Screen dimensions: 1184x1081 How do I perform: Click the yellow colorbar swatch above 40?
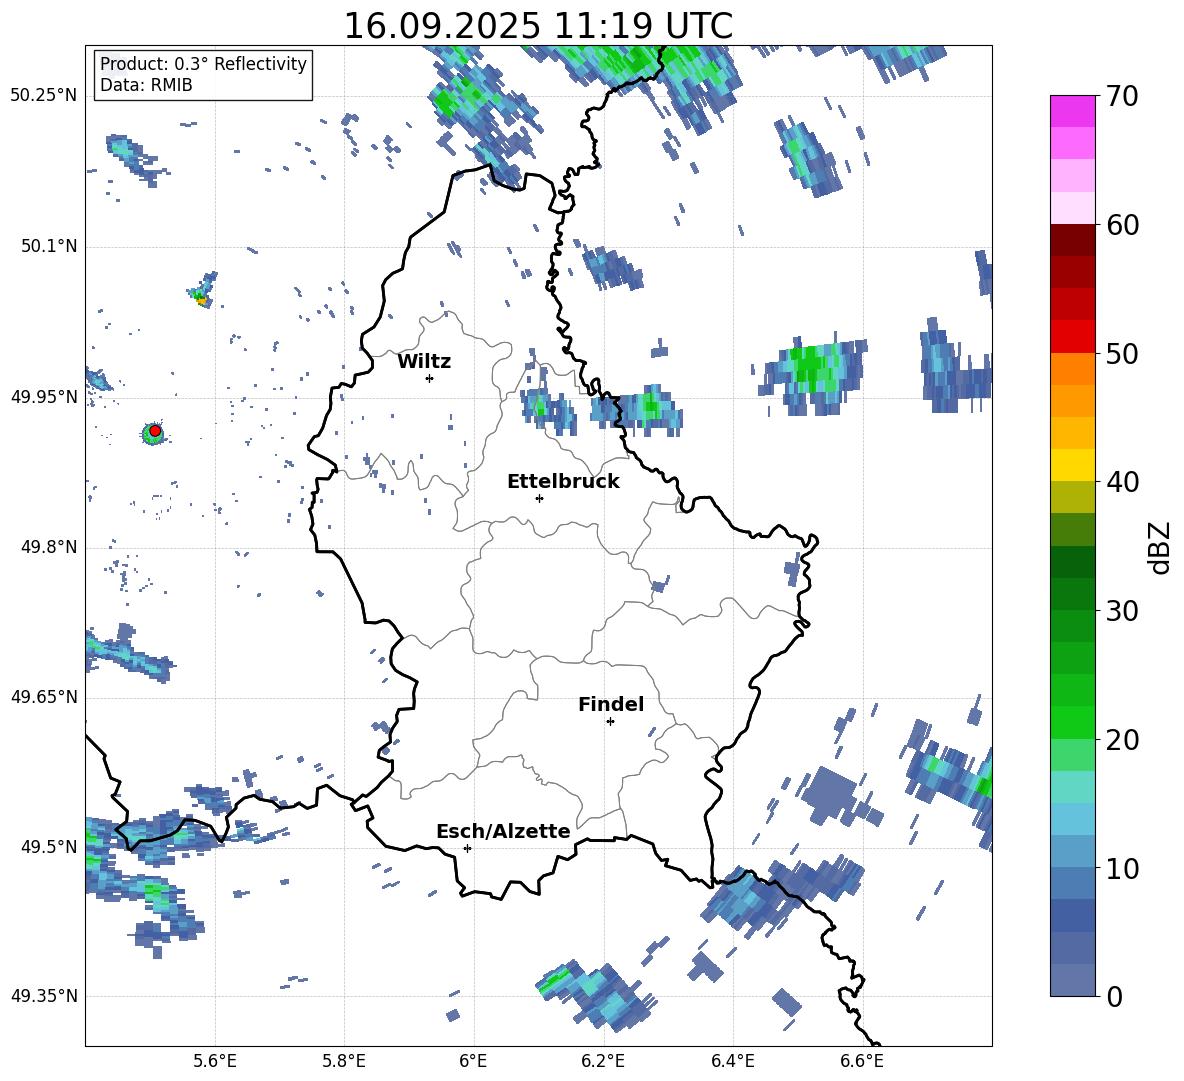coord(1072,465)
